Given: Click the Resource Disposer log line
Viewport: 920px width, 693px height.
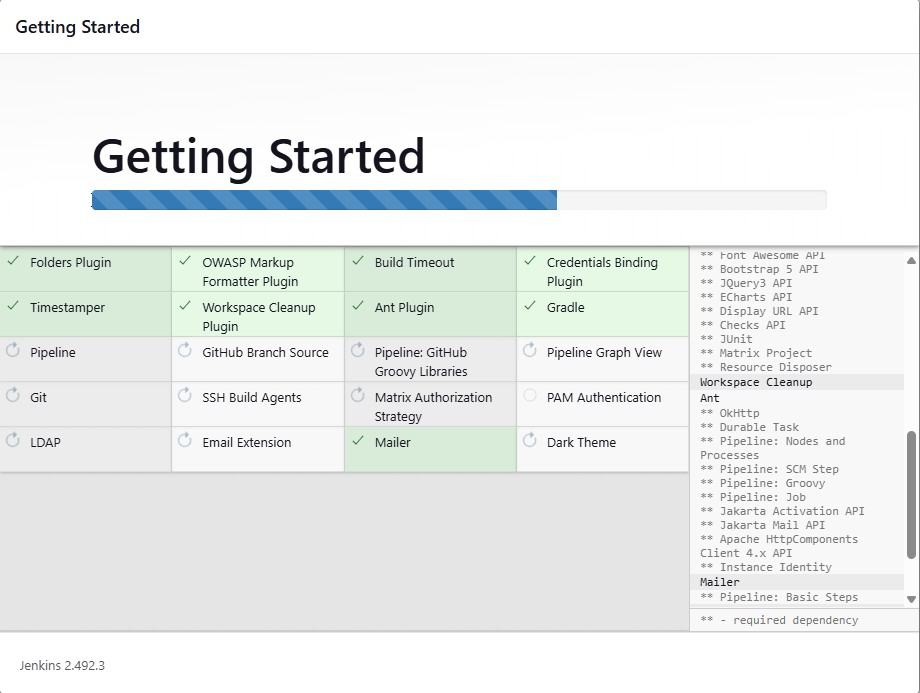Looking at the screenshot, I should (766, 367).
